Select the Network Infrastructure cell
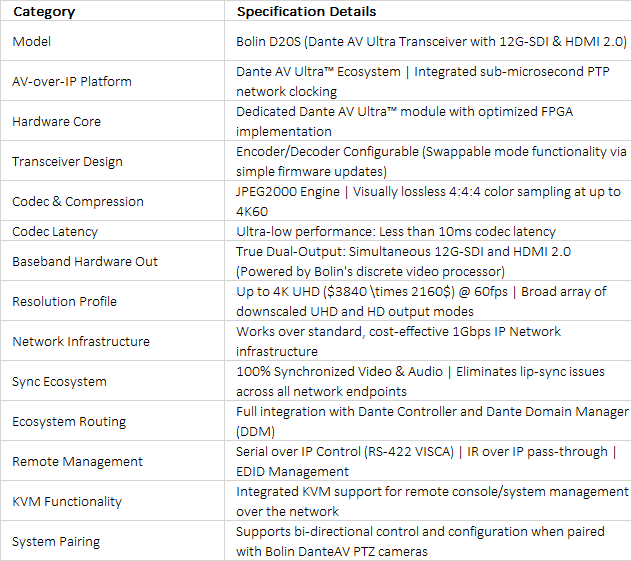Viewport: 632px width, 561px height. pyautogui.click(x=112, y=341)
